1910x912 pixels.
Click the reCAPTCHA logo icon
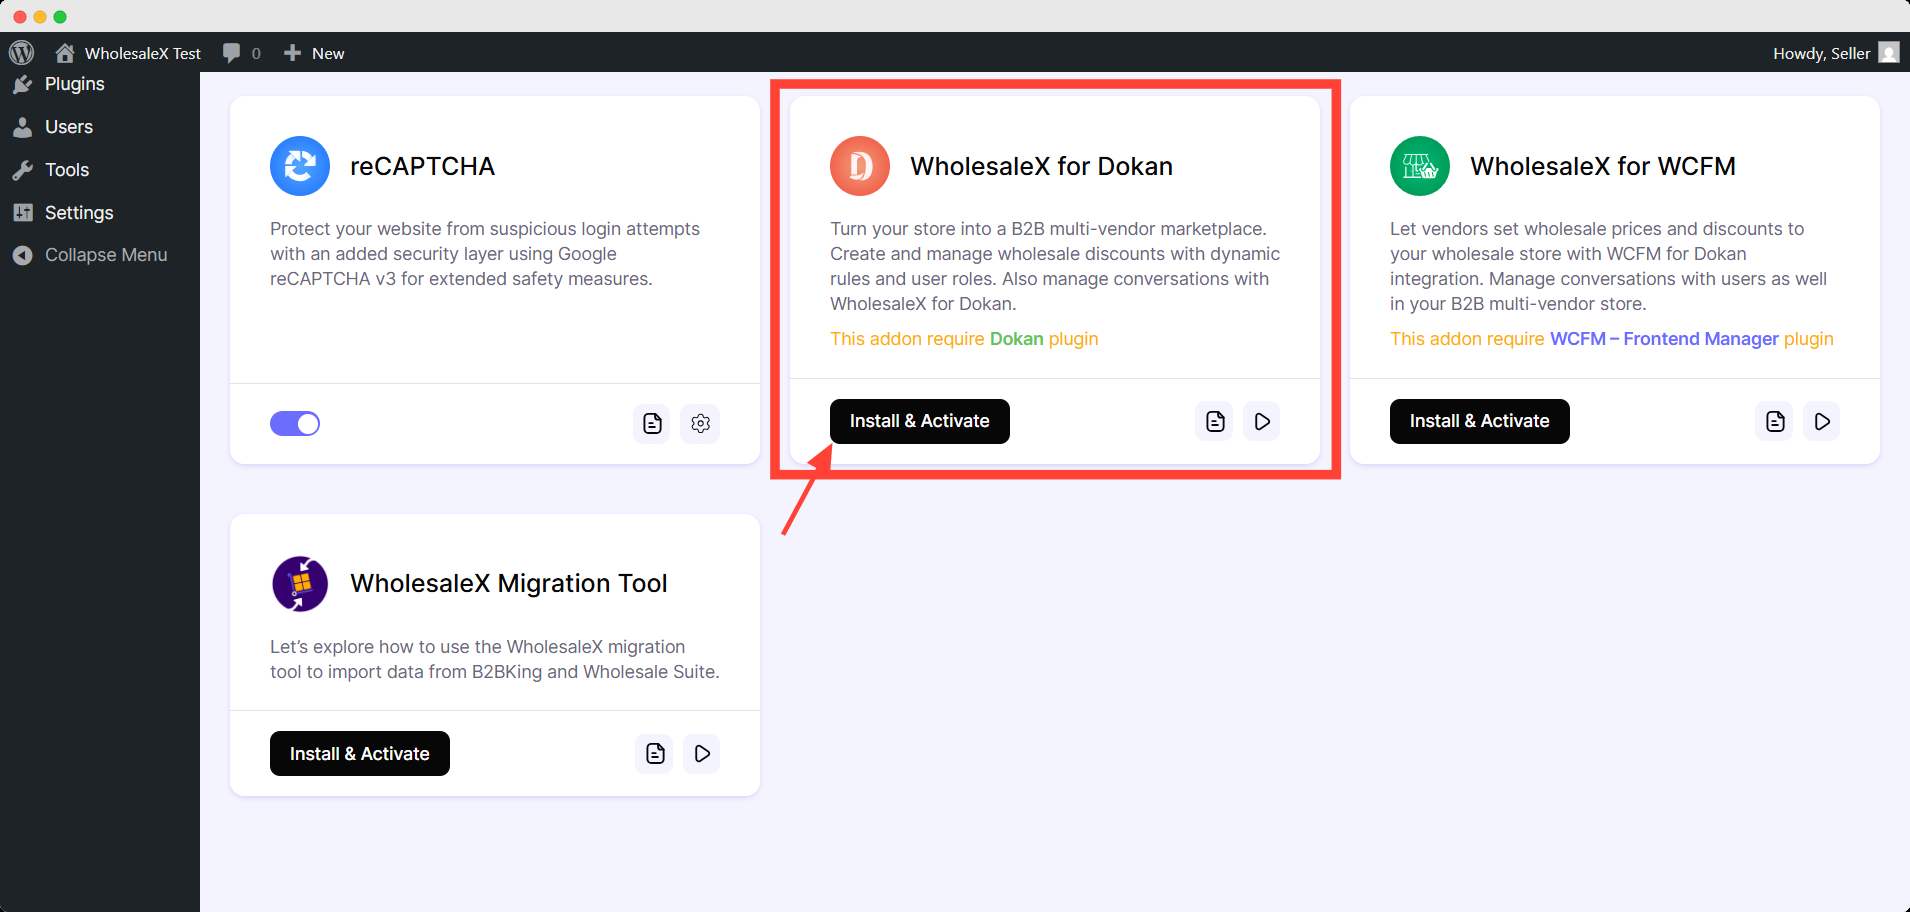pyautogui.click(x=300, y=166)
